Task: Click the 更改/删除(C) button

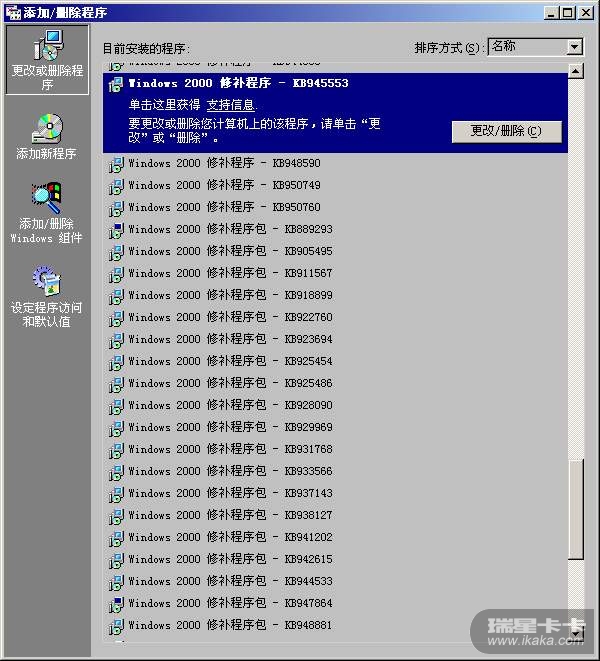Action: [506, 132]
